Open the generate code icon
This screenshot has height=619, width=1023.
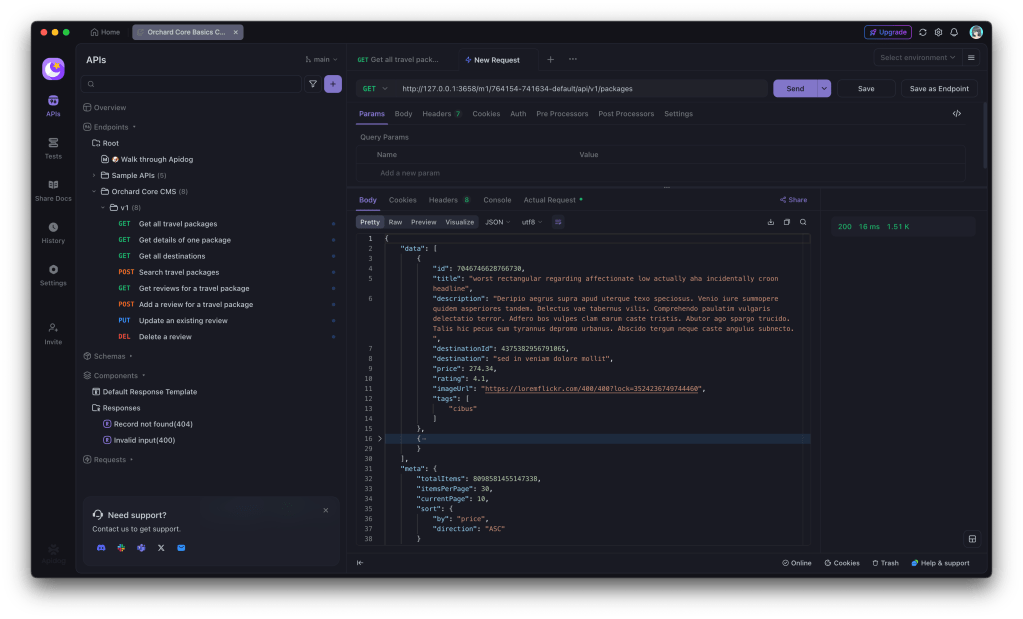point(956,114)
